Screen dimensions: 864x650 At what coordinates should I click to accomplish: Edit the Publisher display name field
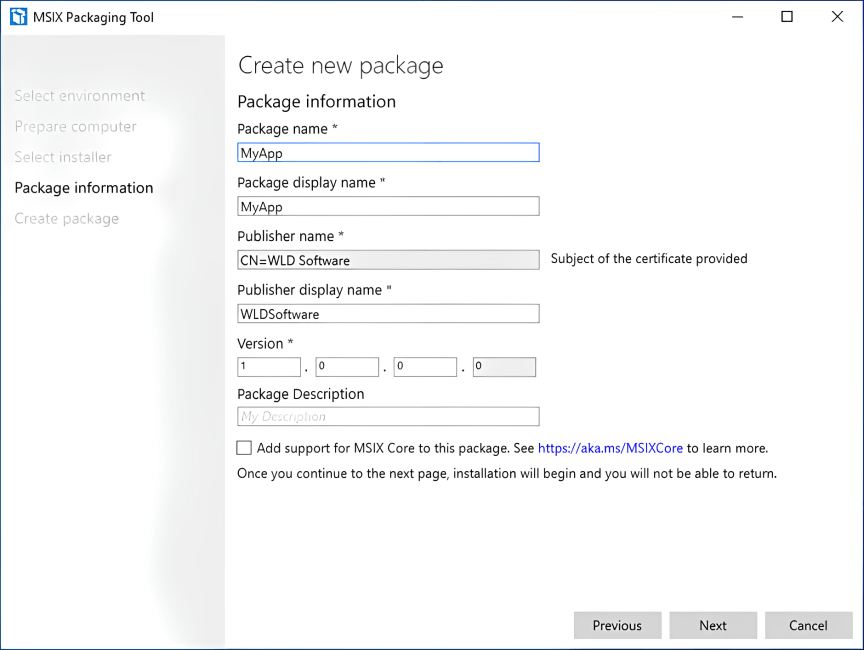coord(388,313)
